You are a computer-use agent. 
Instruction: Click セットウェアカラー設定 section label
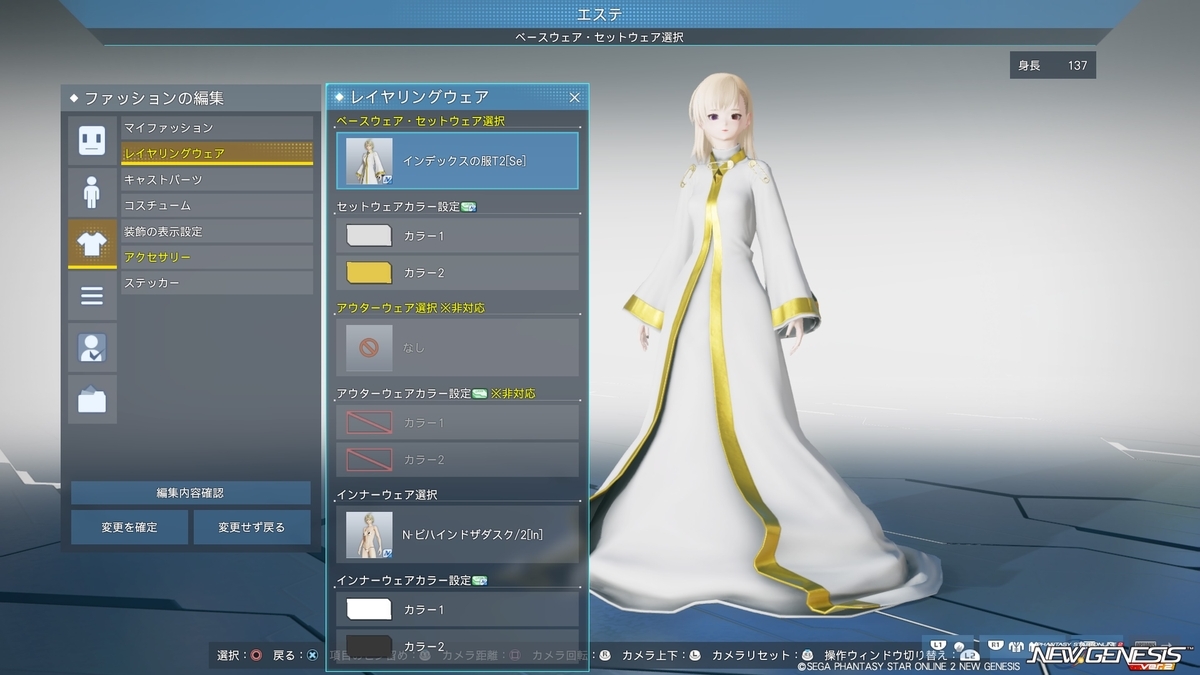click(x=398, y=207)
